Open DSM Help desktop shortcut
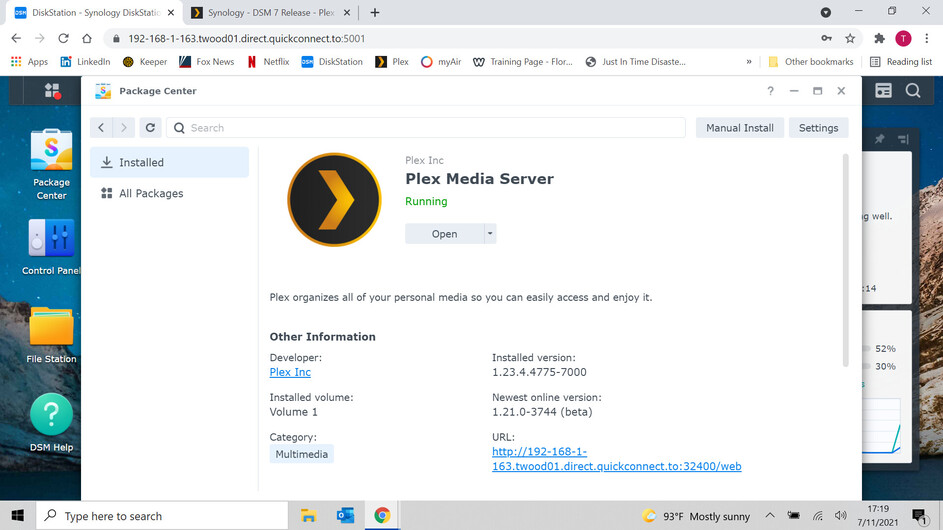This screenshot has width=943, height=530. tap(51, 423)
